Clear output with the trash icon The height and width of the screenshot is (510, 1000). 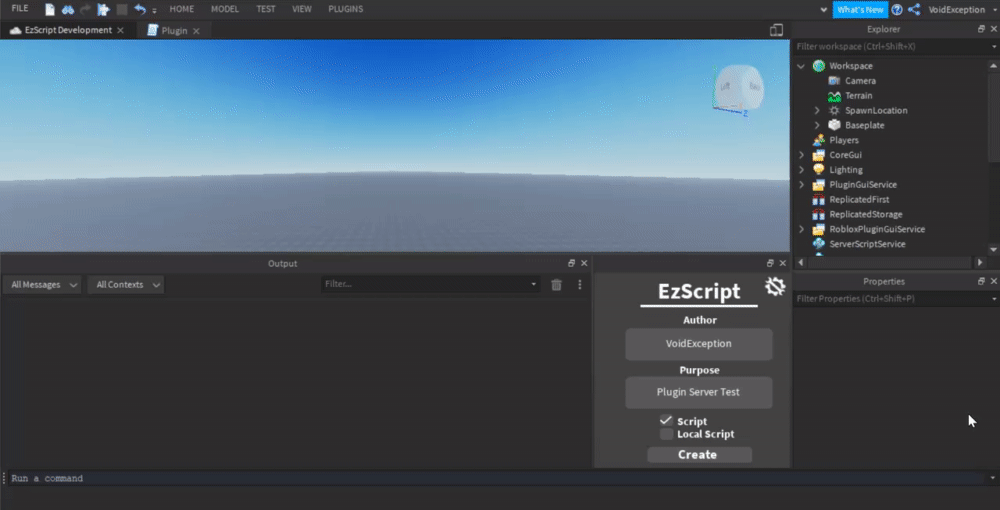click(x=557, y=284)
